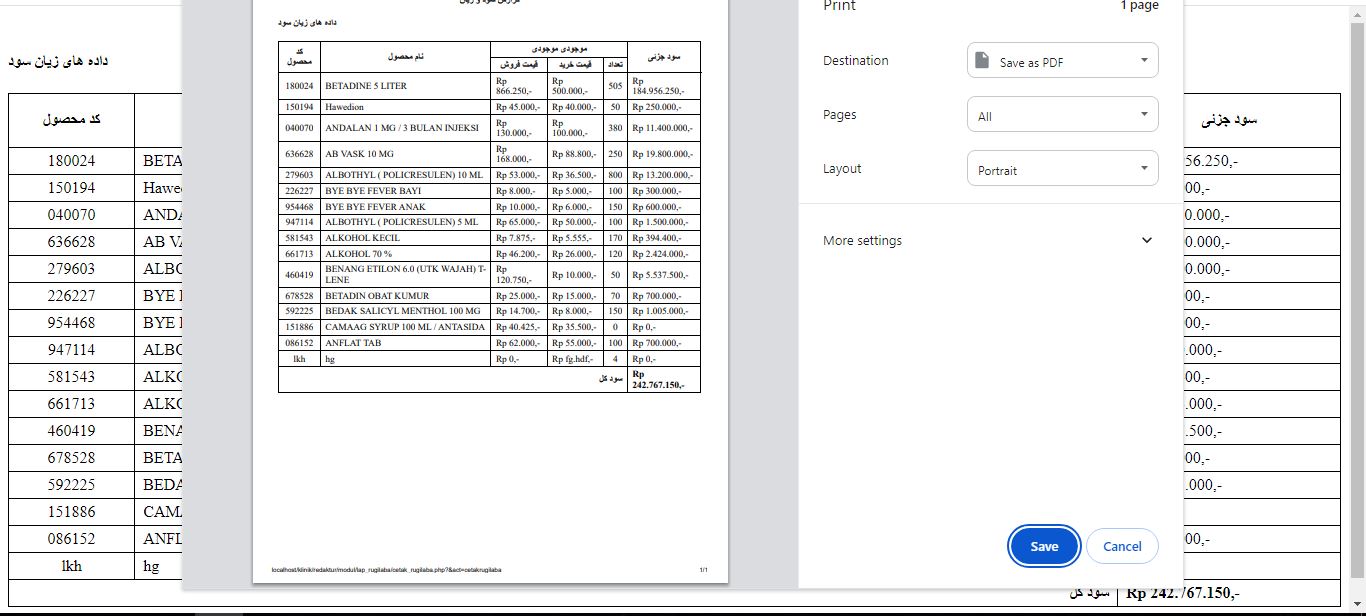Select BETADIN OBAT KUMUR in preview
The height and width of the screenshot is (616, 1366).
point(377,296)
